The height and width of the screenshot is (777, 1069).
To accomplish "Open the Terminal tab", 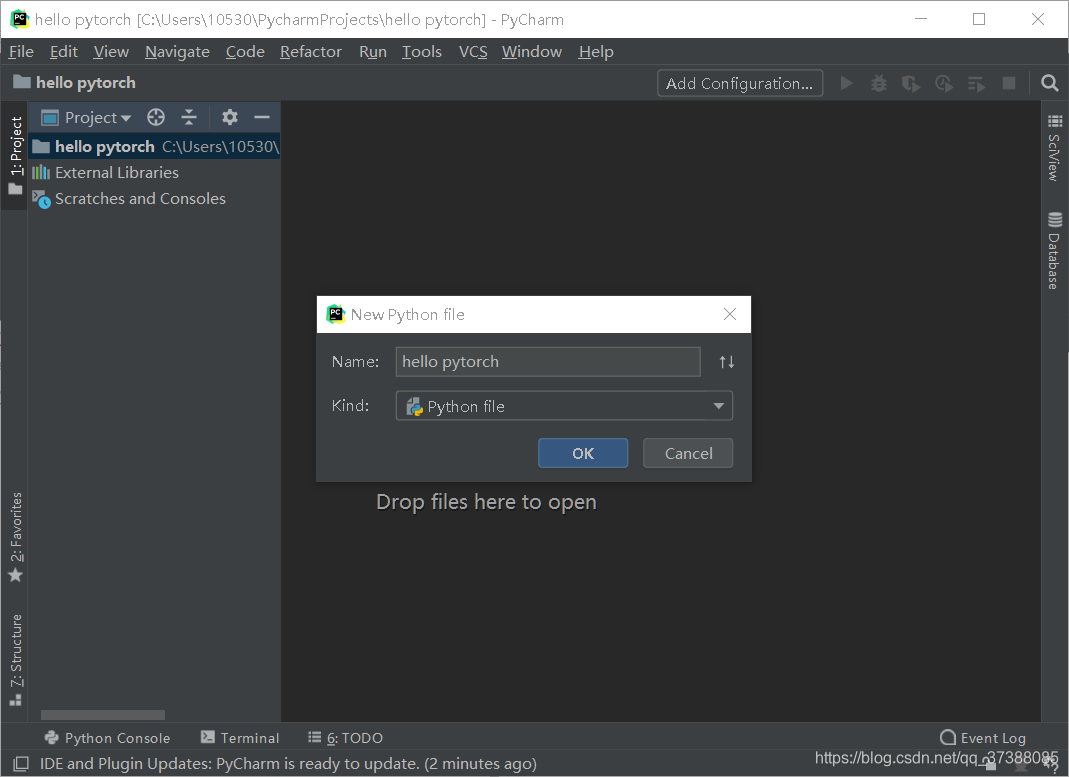I will pyautogui.click(x=240, y=737).
